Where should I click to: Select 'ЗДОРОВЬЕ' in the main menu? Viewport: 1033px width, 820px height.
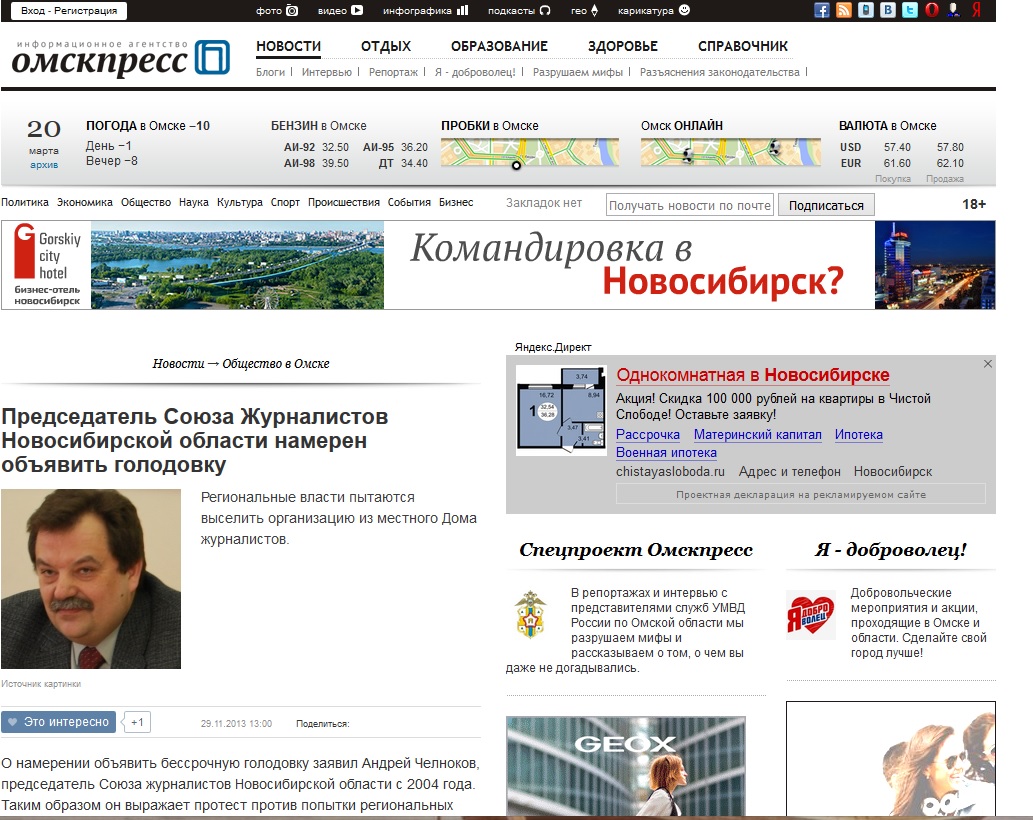[622, 46]
